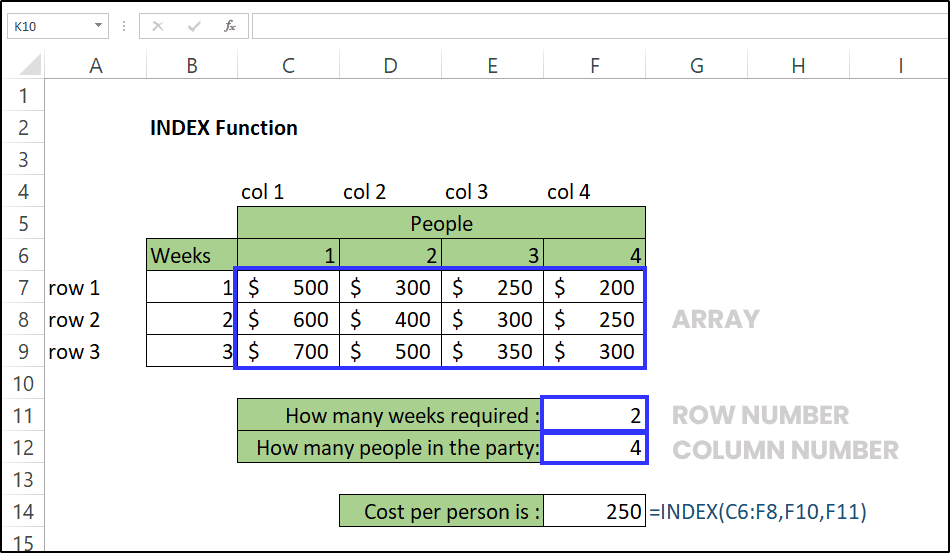Select the $300 cell in row 7
950x553 pixels.
point(390,287)
